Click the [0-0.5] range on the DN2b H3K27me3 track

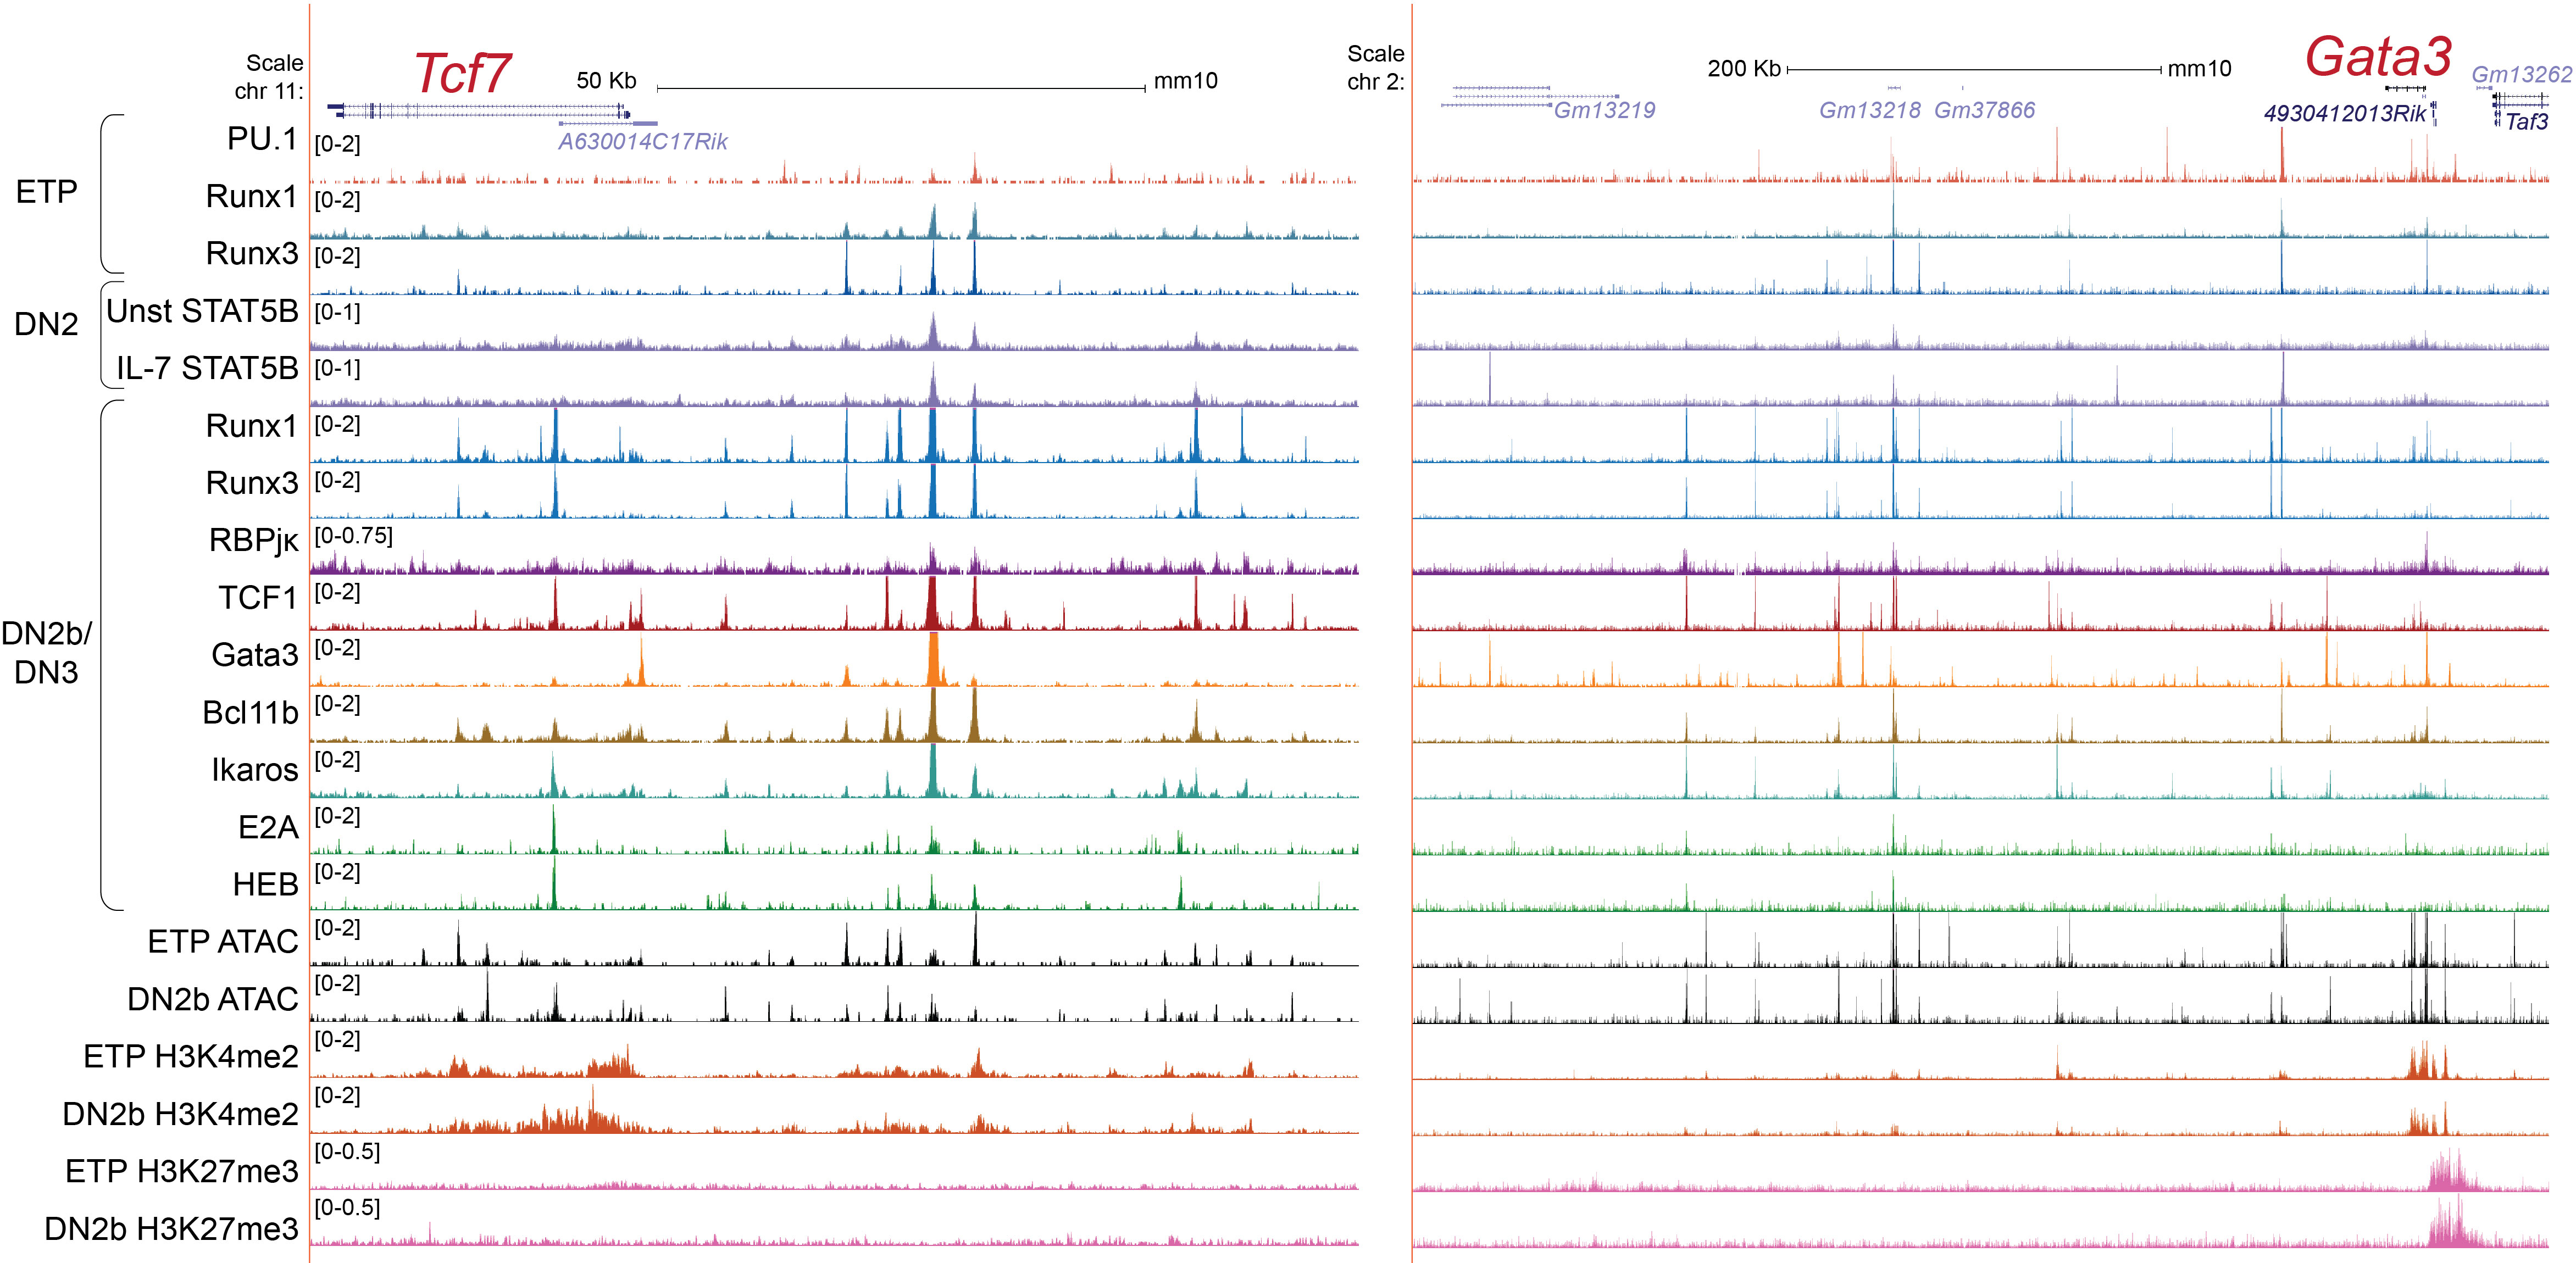tap(347, 1208)
